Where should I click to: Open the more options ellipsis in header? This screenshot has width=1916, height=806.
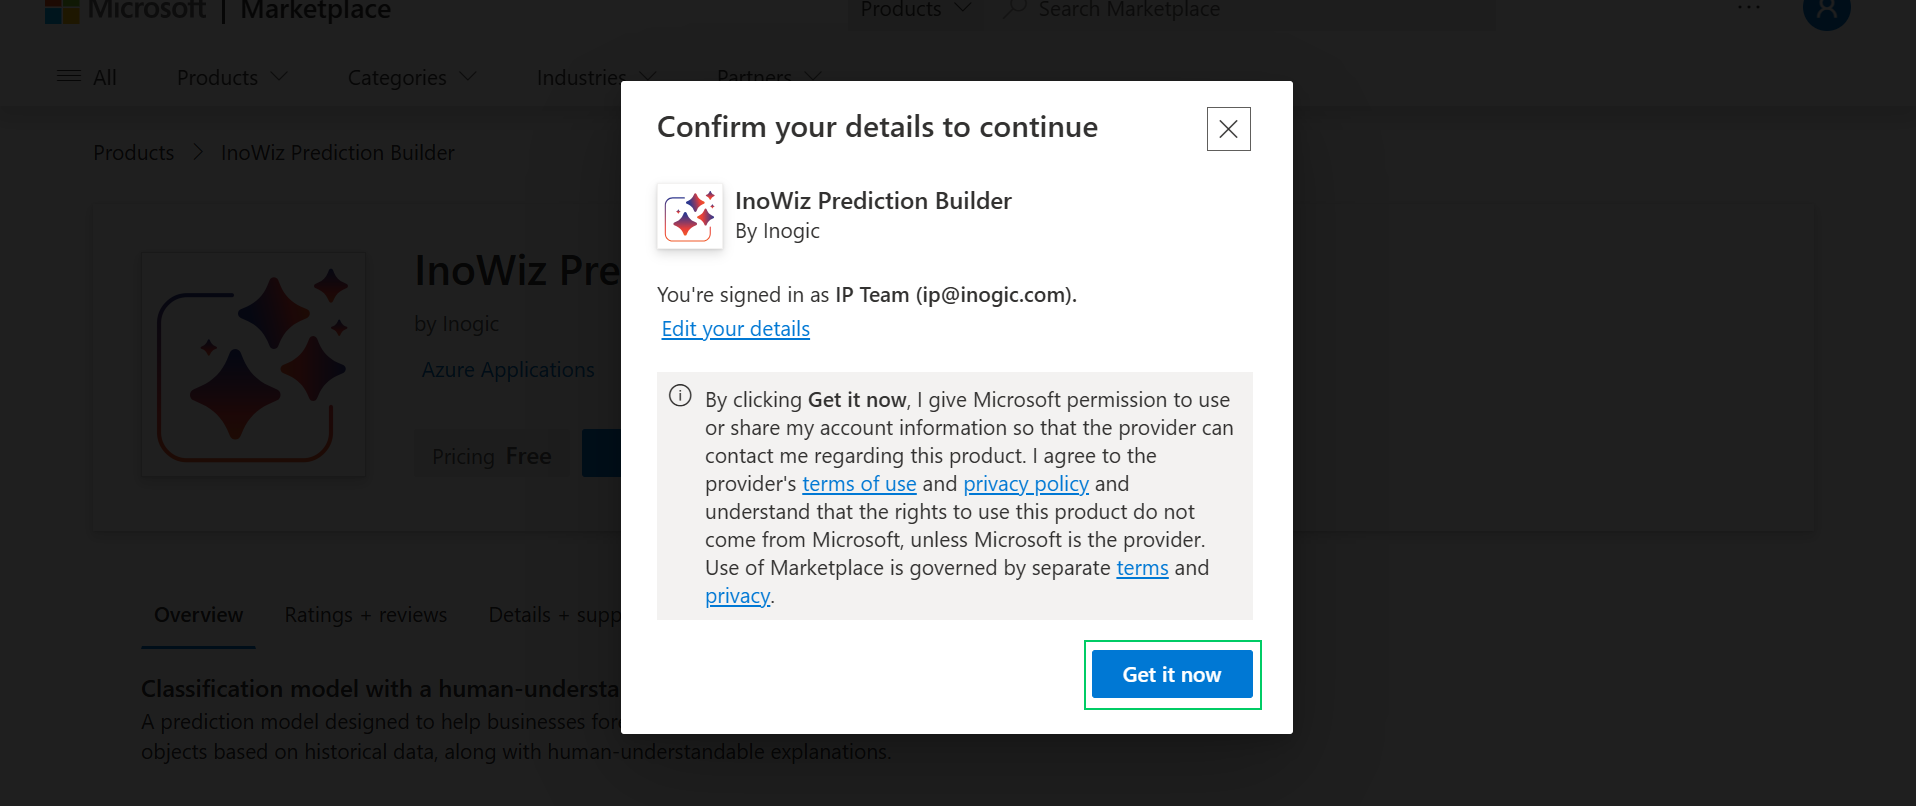(1749, 8)
